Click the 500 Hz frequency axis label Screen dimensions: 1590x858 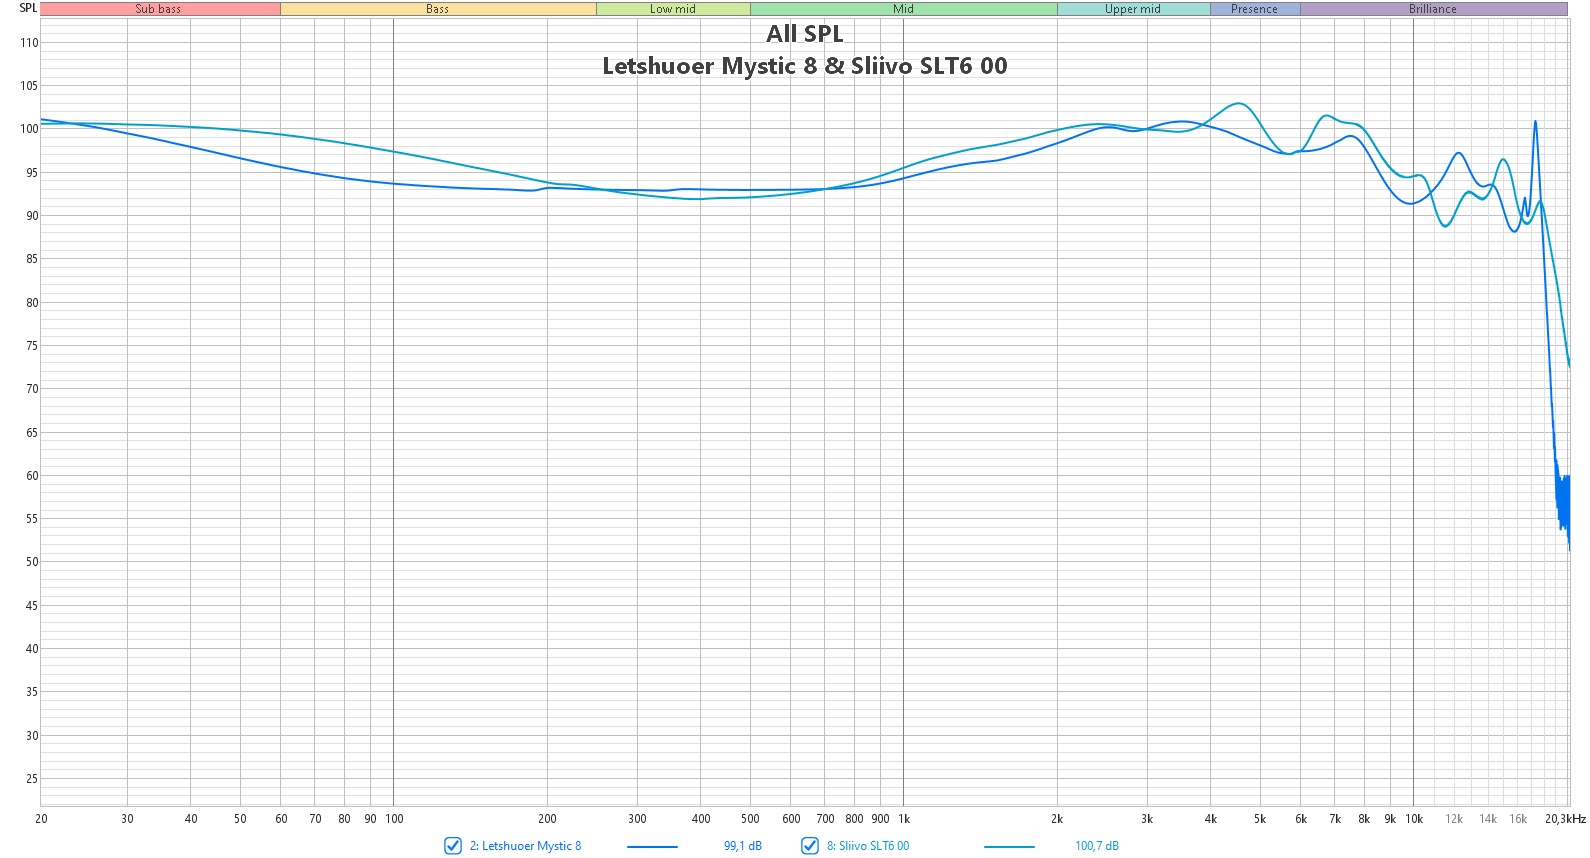[x=750, y=819]
